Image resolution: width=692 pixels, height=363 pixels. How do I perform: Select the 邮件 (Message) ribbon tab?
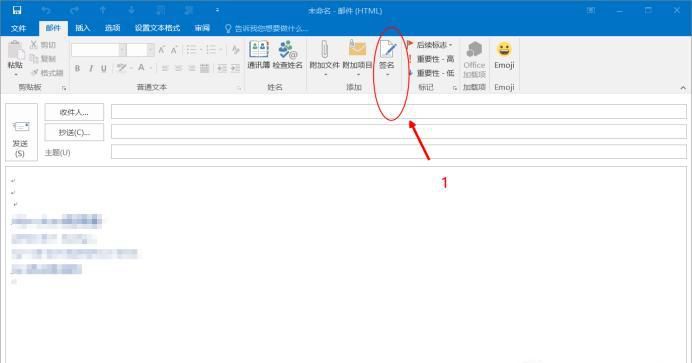(53, 28)
